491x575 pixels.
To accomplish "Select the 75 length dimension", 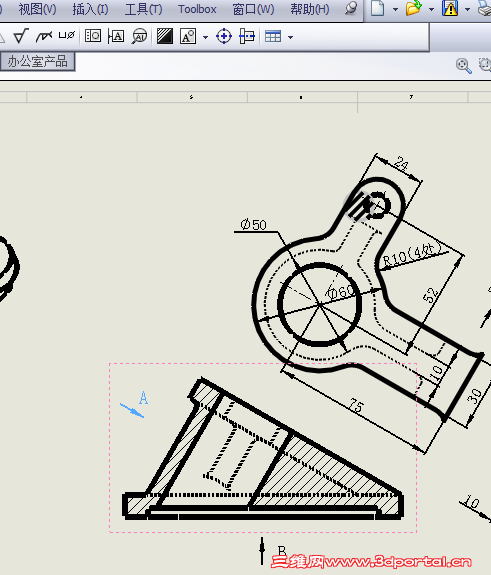I will click(356, 406).
